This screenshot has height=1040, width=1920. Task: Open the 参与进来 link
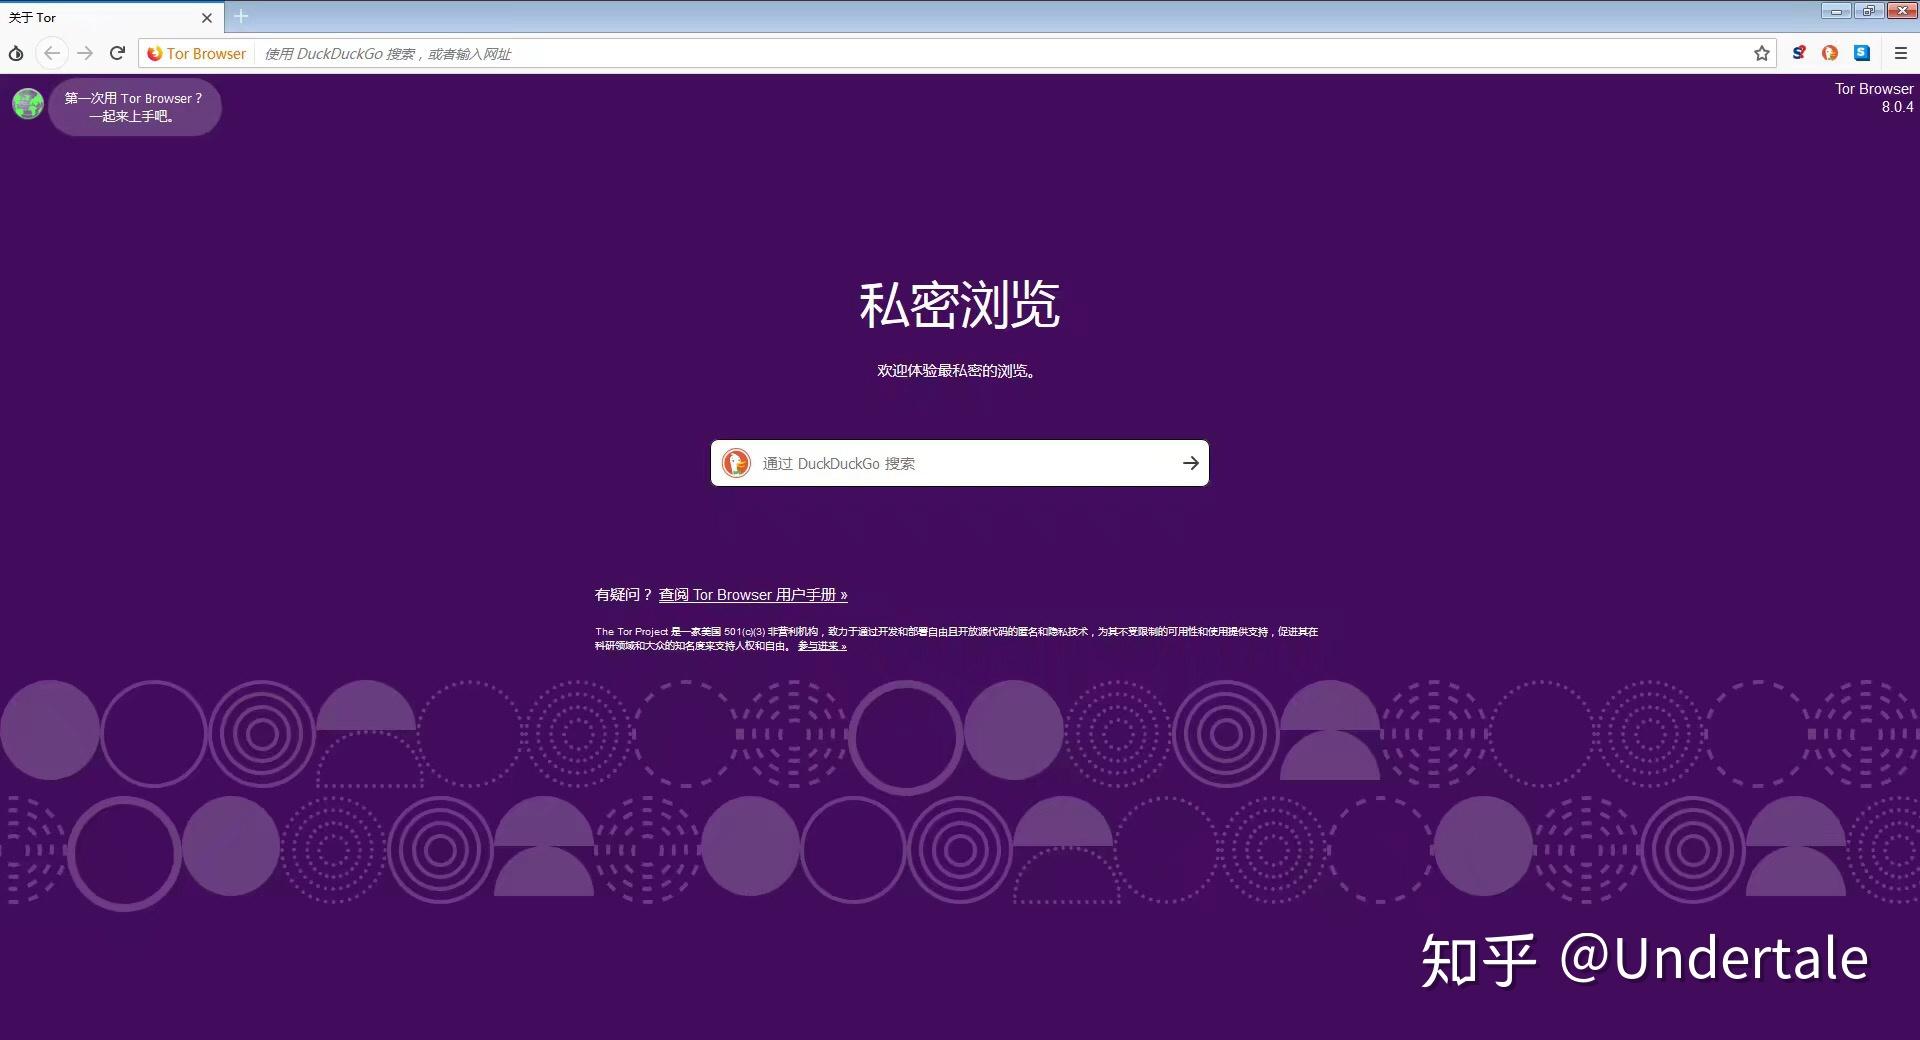[822, 646]
